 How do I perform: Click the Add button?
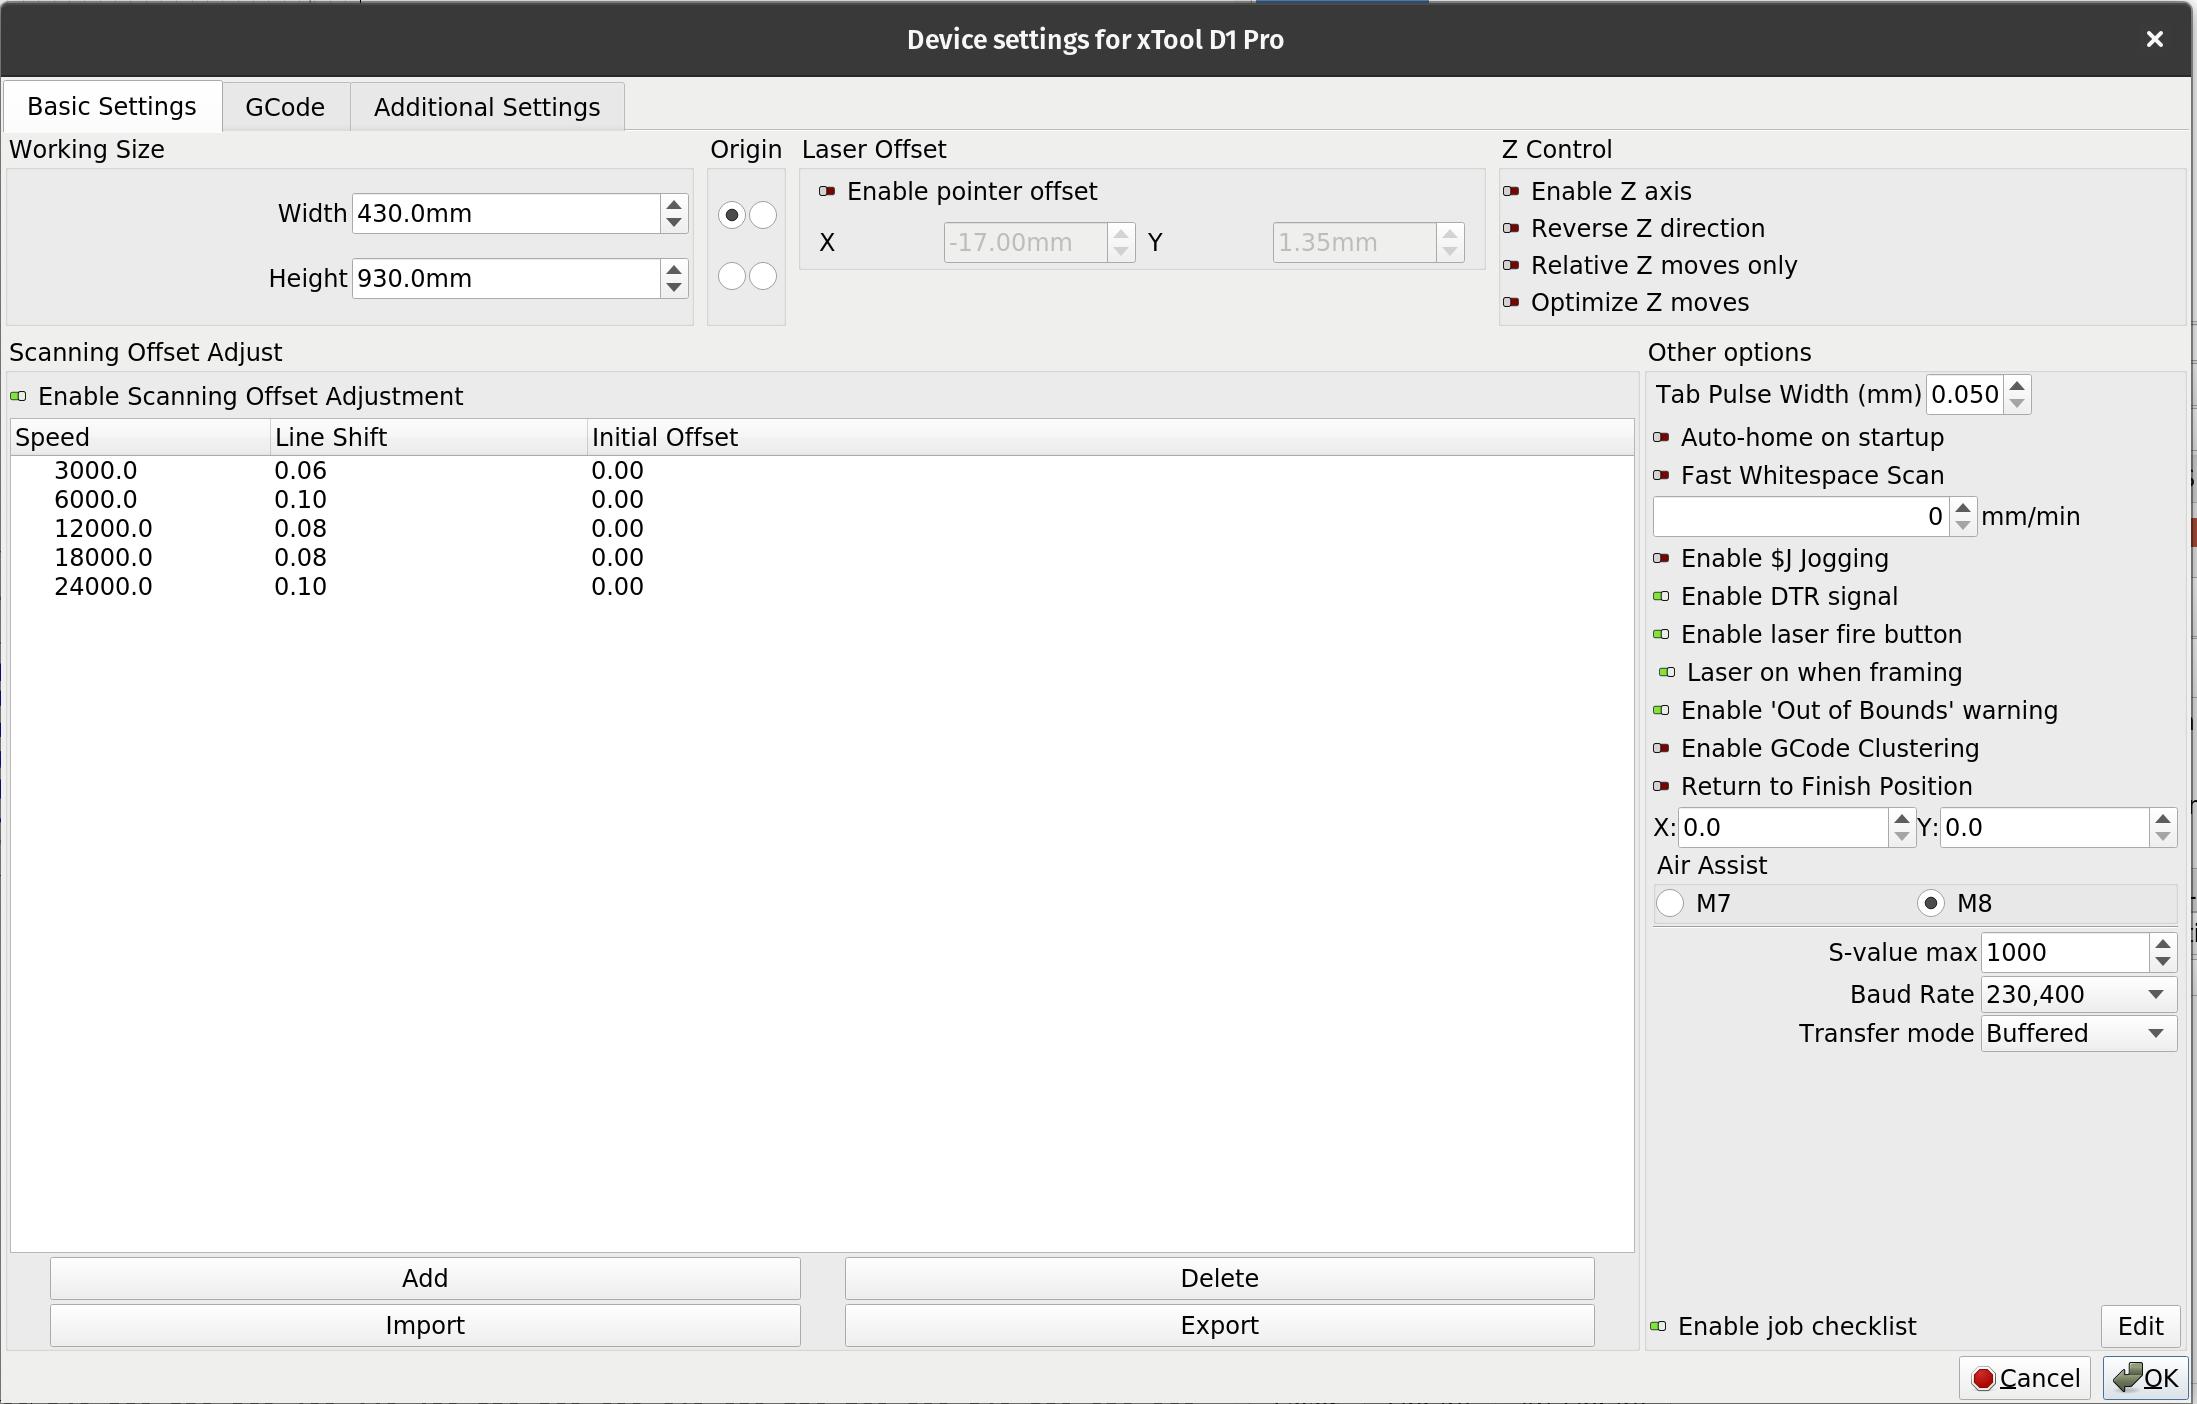click(425, 1279)
